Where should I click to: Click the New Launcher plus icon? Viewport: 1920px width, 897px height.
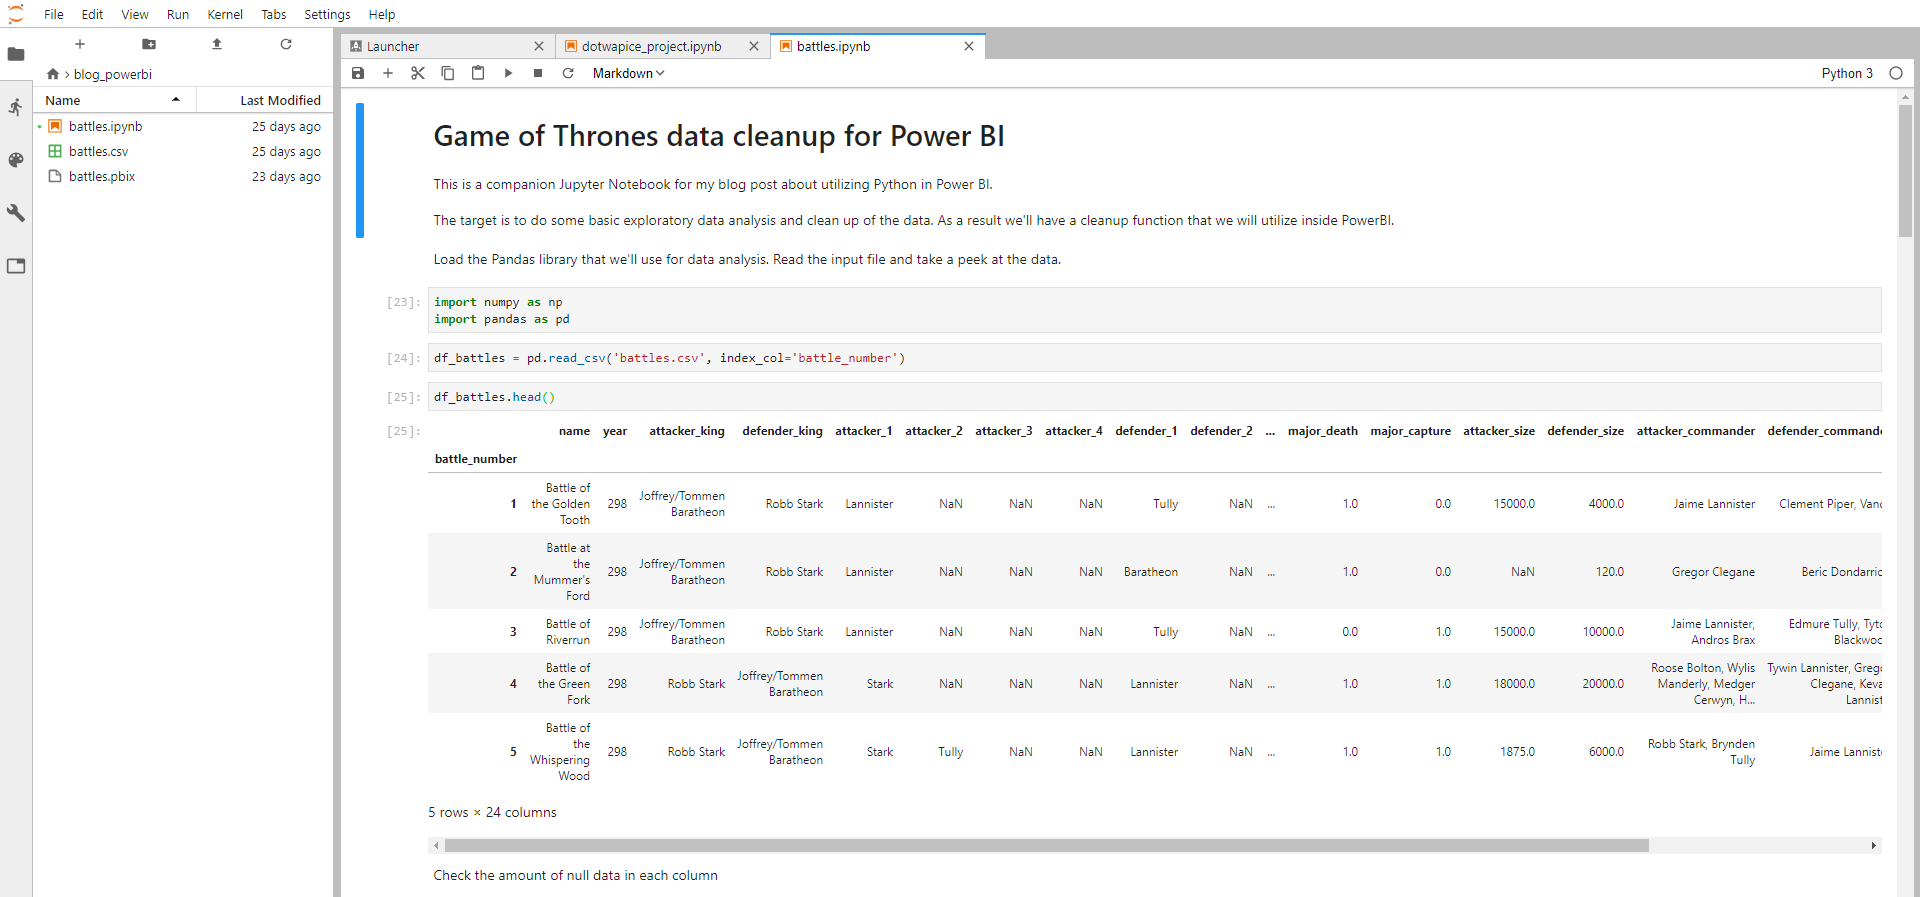[x=80, y=44]
